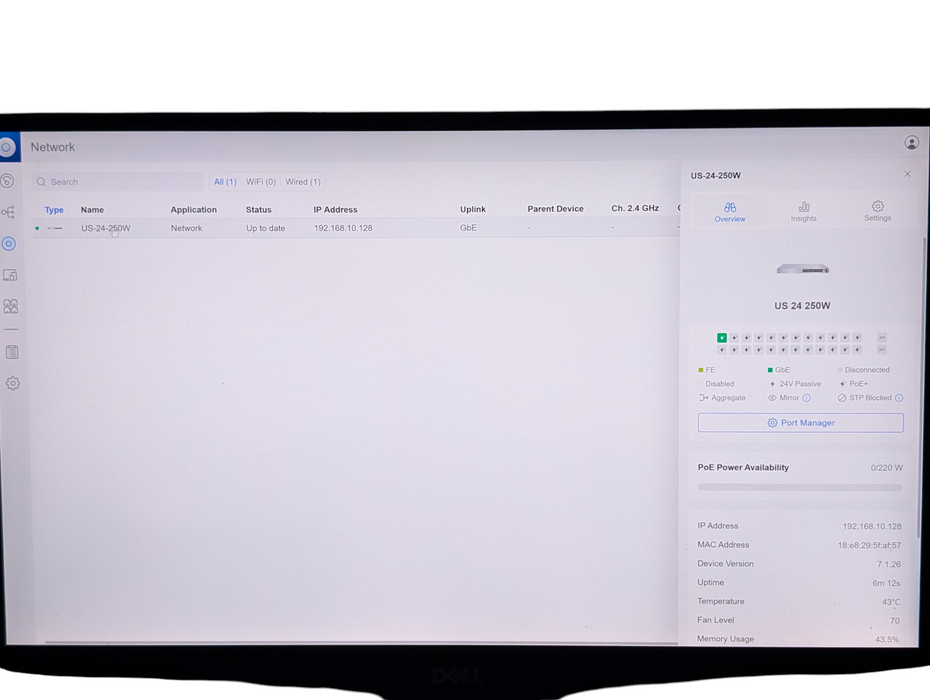The height and width of the screenshot is (700, 930).
Task: Close the US-24-250W details panel
Action: pos(907,174)
